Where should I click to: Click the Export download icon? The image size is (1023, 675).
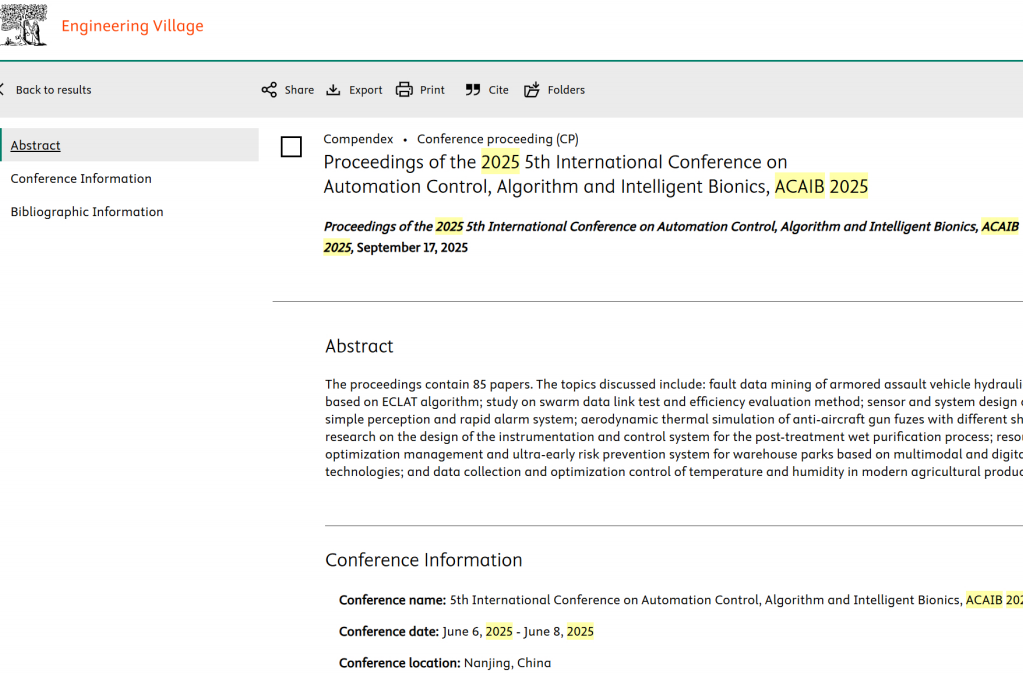pos(334,90)
